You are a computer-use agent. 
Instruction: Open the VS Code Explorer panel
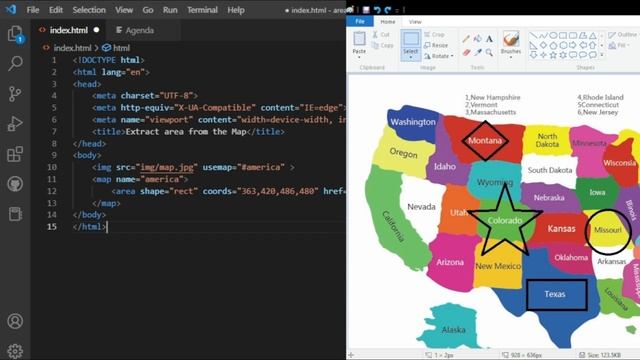point(15,34)
